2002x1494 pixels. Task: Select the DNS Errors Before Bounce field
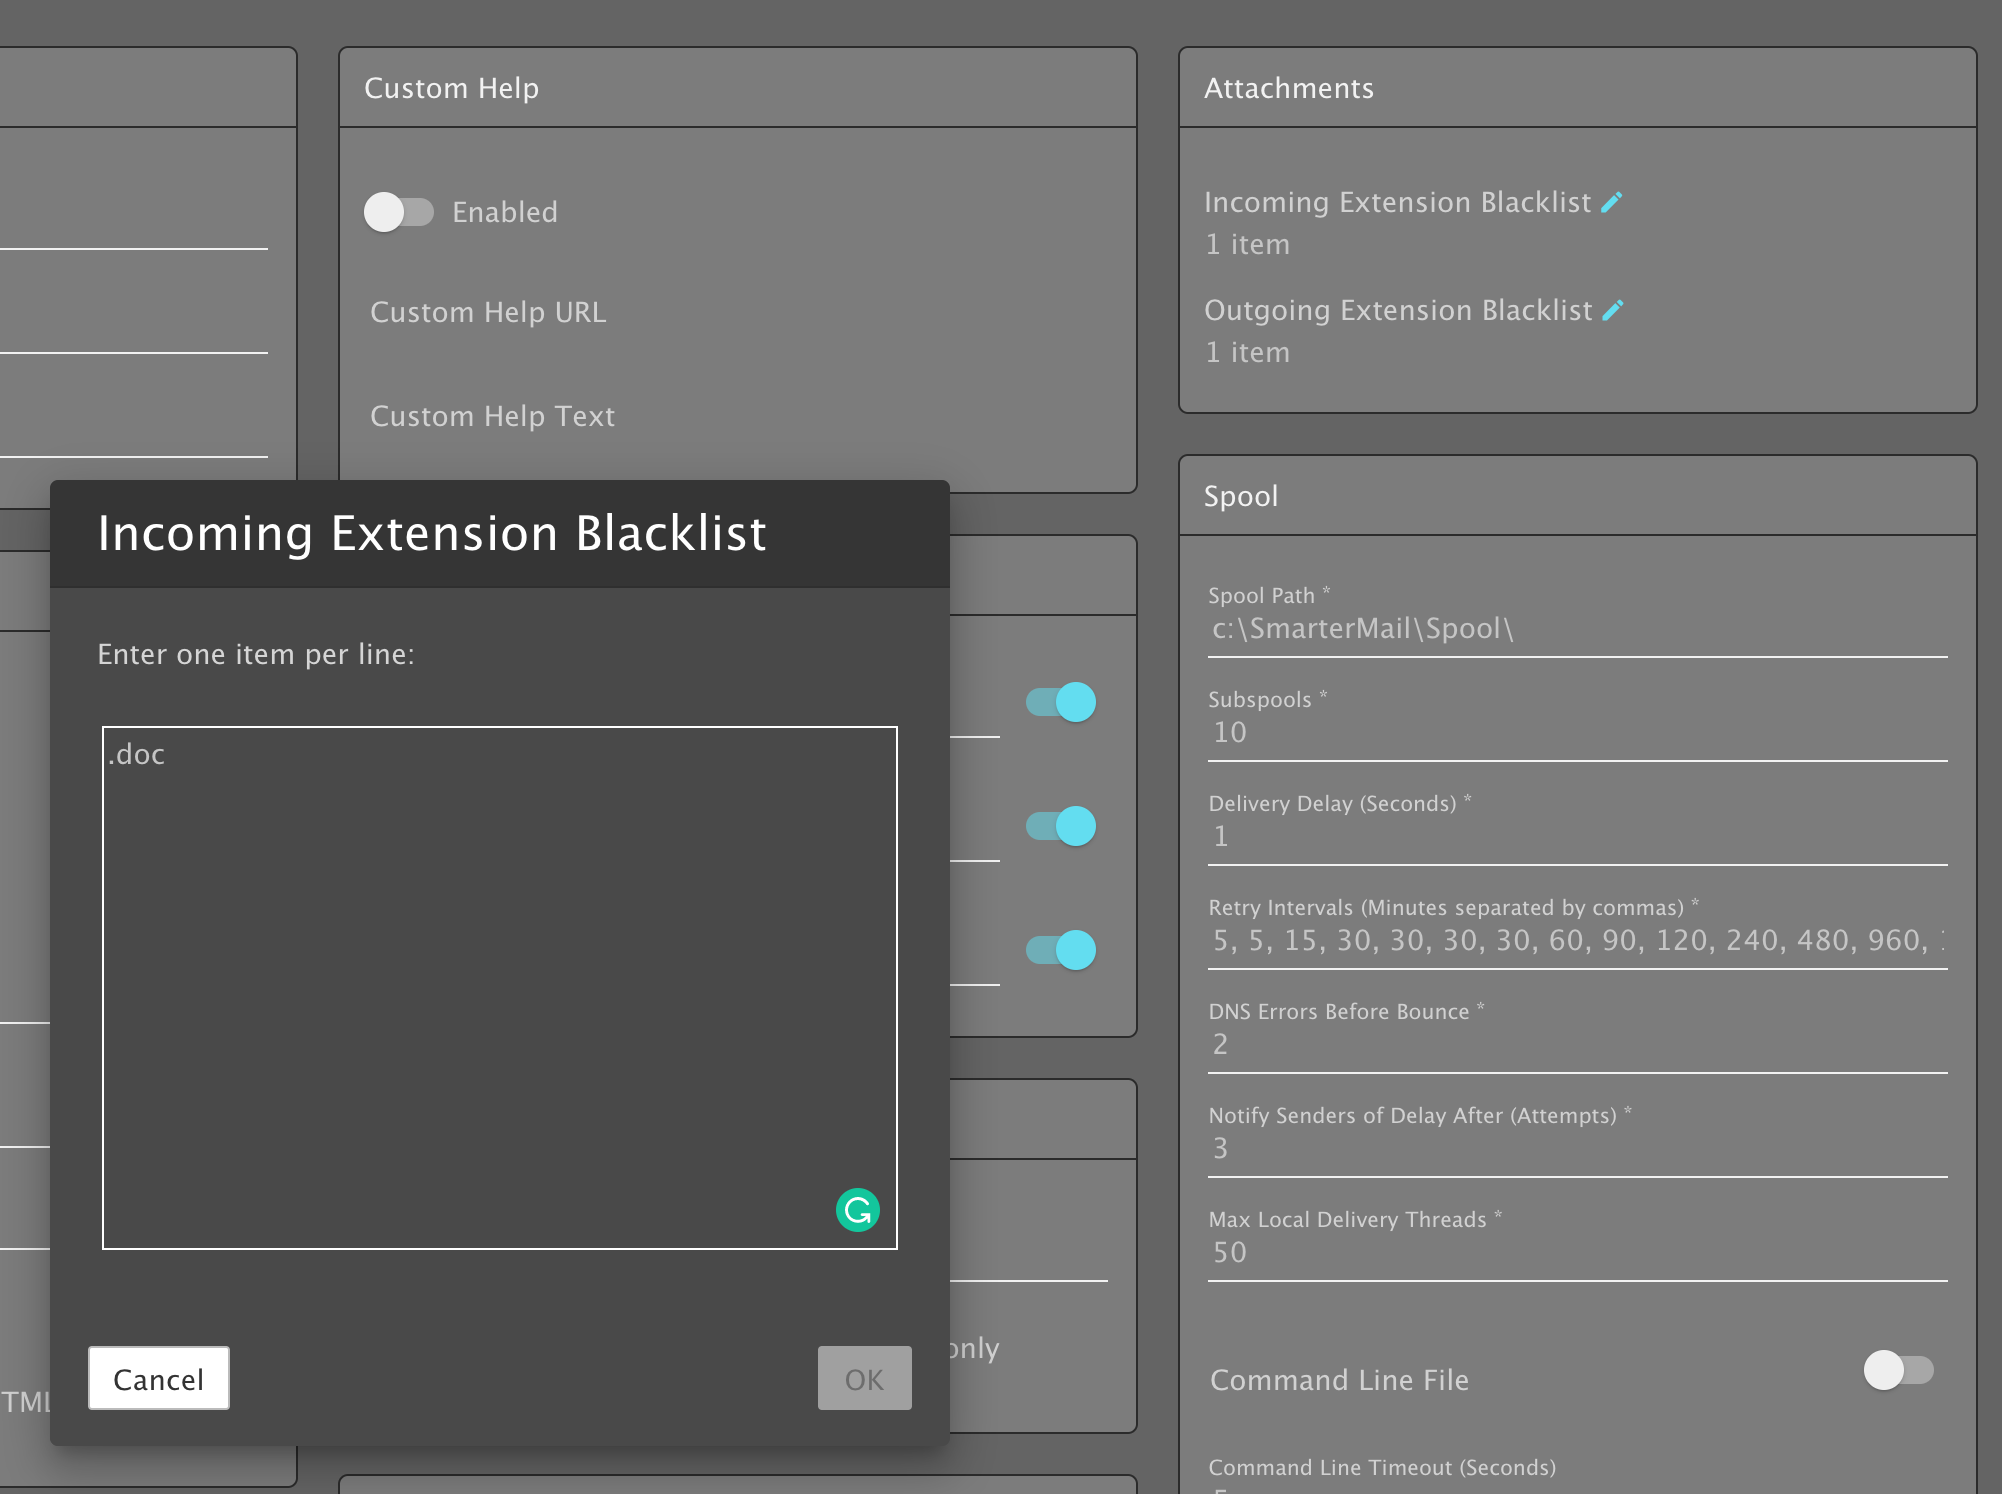click(x=1576, y=1045)
